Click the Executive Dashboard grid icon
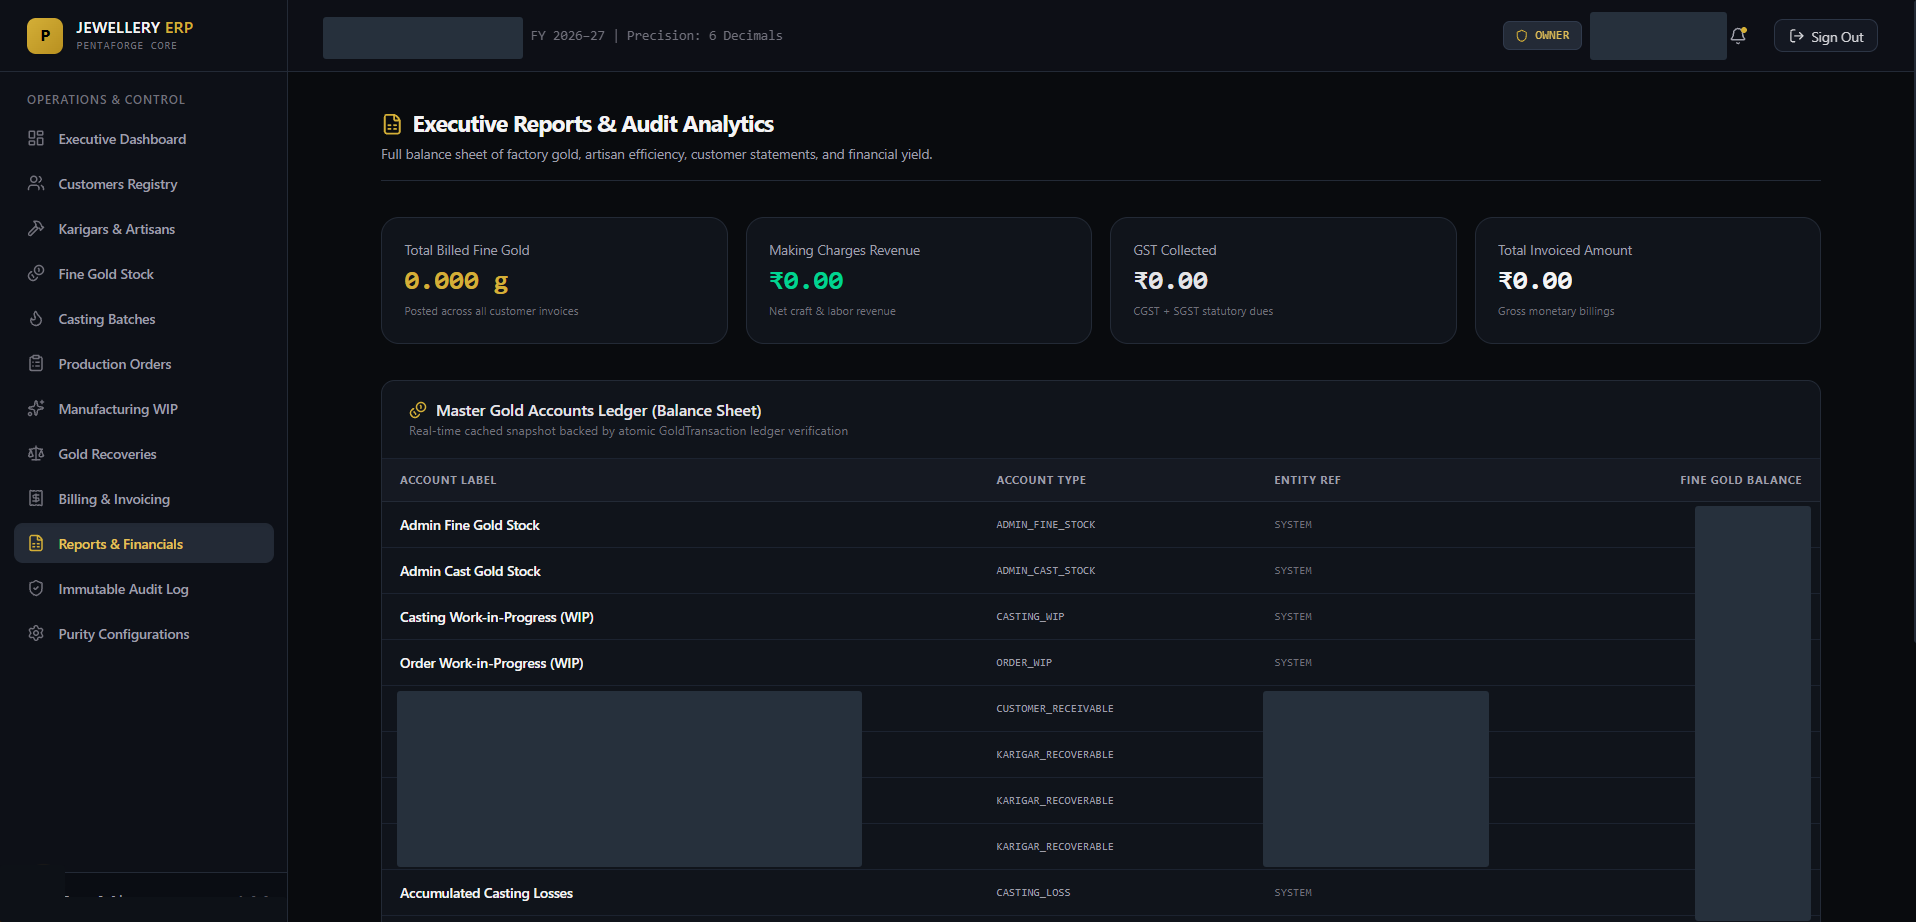Viewport: 1916px width, 922px height. tap(36, 138)
